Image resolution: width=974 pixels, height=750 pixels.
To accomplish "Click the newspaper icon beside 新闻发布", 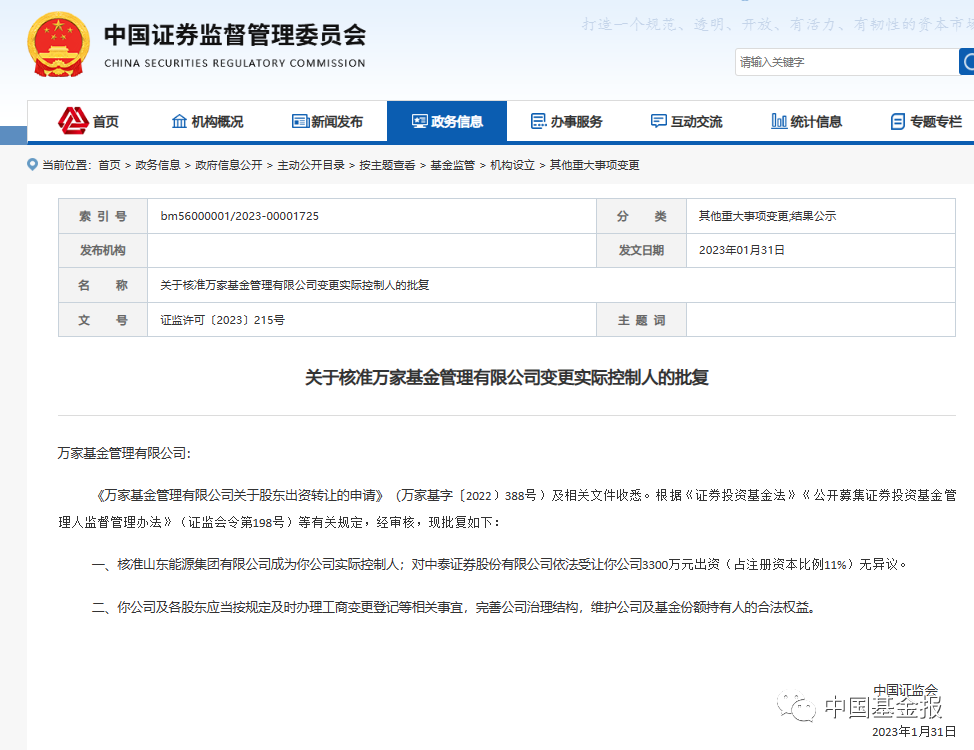I will pos(301,121).
